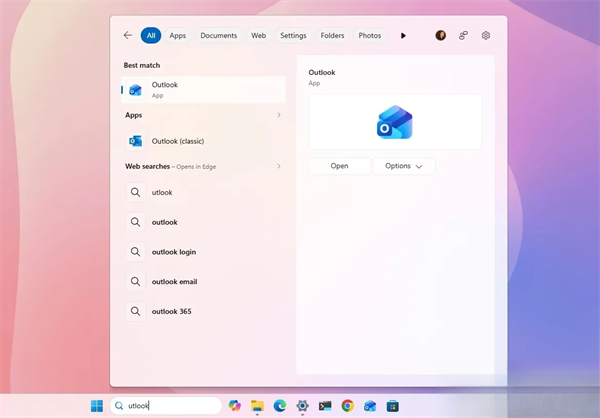This screenshot has height=418, width=600.
Task: Open search settings gear in the panel header
Action: coord(486,36)
